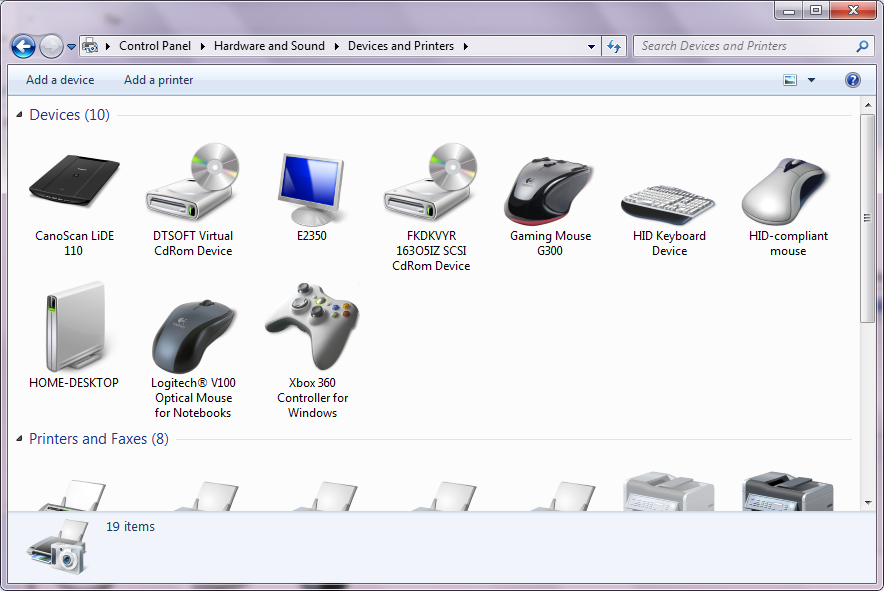The image size is (884, 591).
Task: Click the Devices (10) group header
Action: [69, 114]
